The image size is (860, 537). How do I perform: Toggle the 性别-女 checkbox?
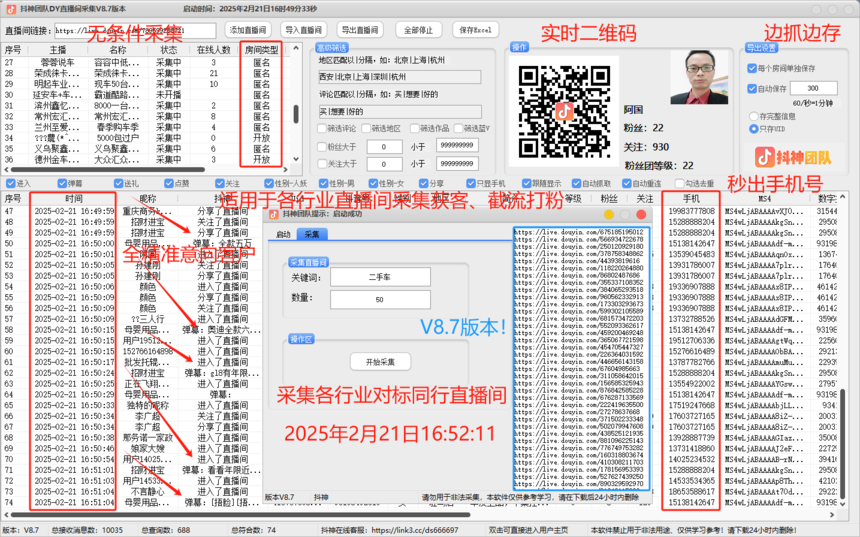pos(373,183)
